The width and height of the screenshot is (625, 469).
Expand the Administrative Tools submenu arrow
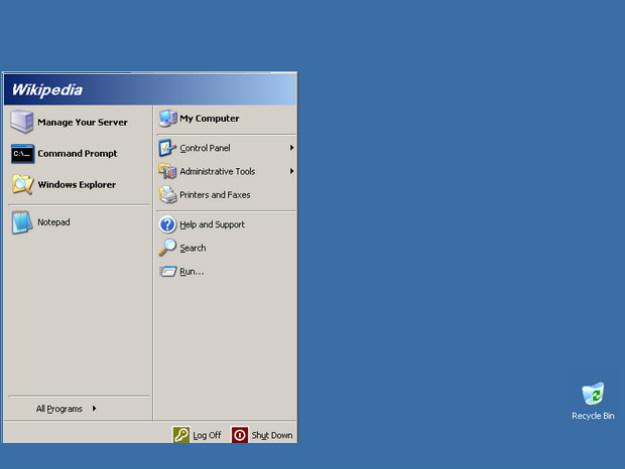pos(292,171)
